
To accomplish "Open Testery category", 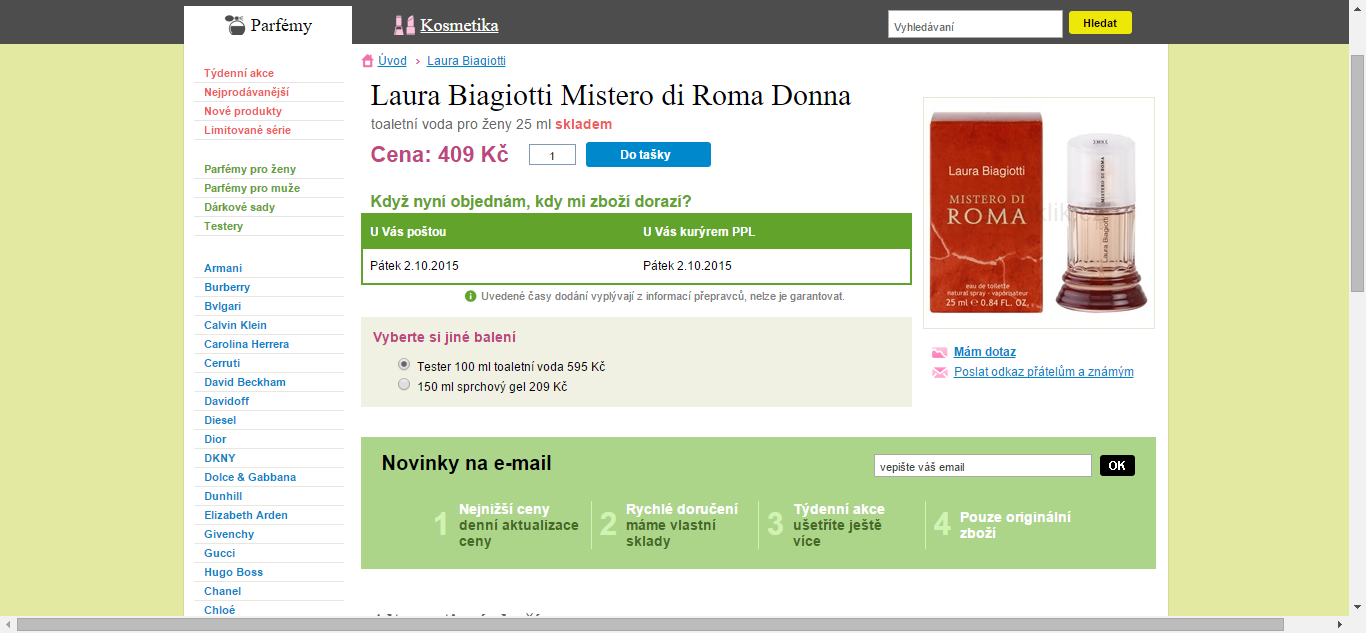I will 224,226.
